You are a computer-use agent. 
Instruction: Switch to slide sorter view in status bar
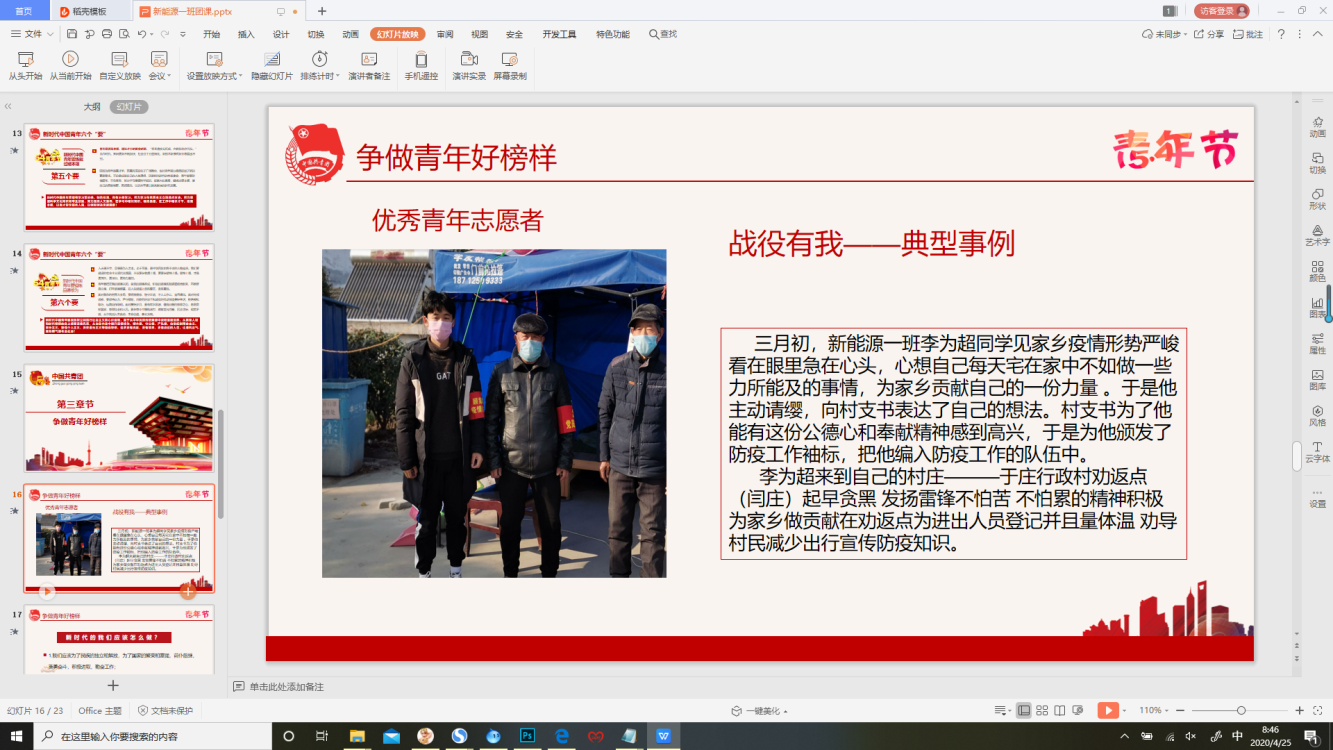(1042, 710)
